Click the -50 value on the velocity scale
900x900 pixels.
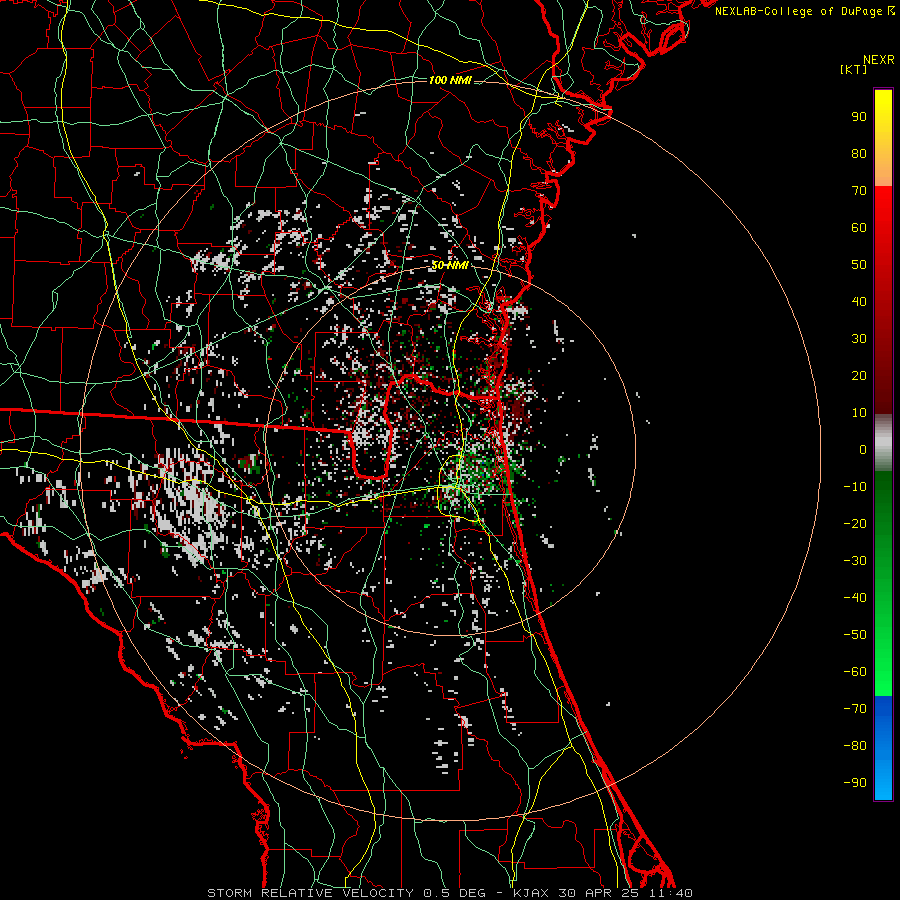pyautogui.click(x=855, y=635)
